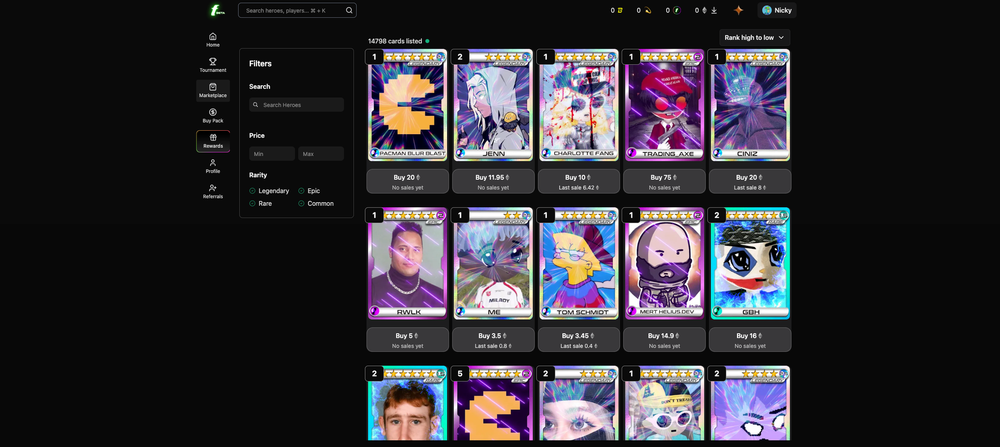Open the Profile section
1000x447 pixels.
point(213,166)
